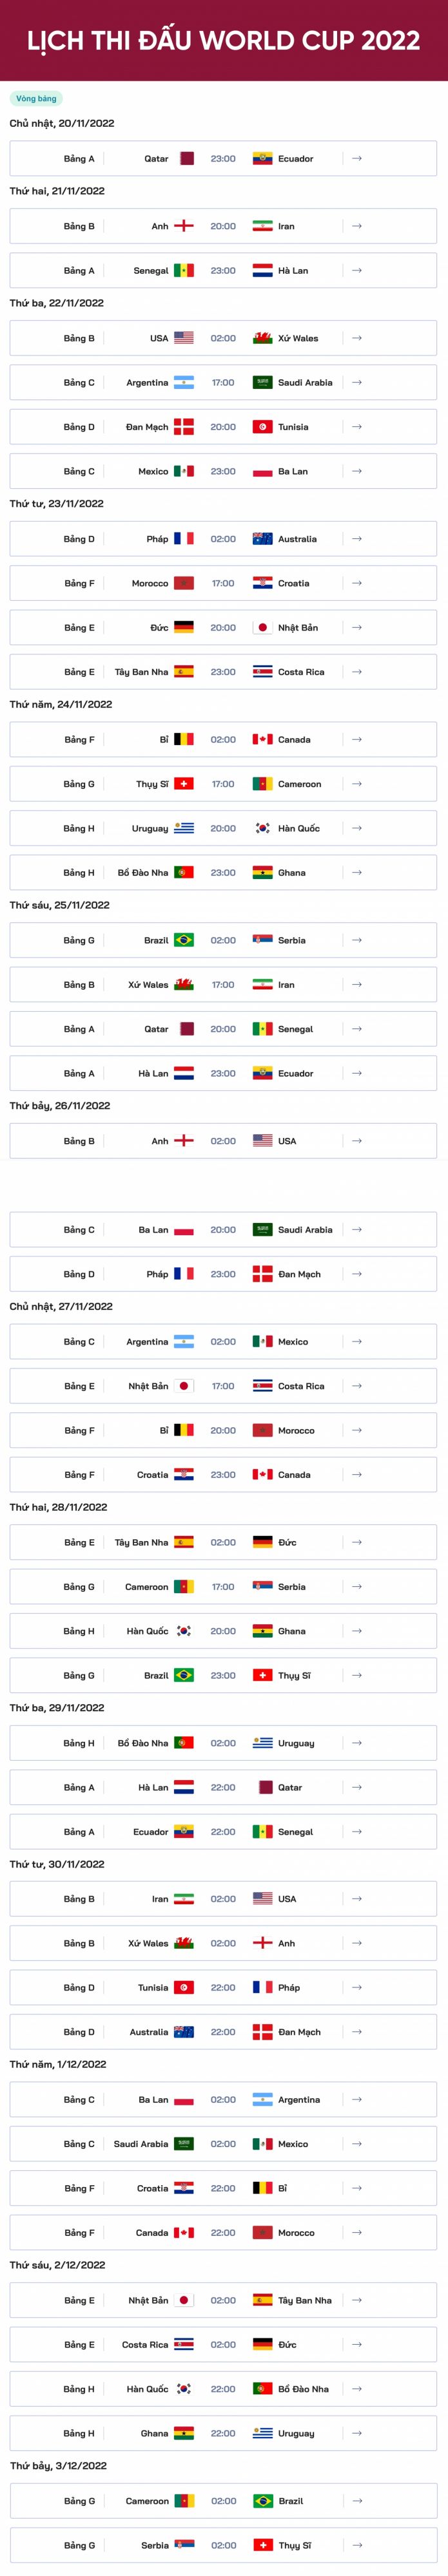Click the Bảng B label for USA vs Wales
The width and height of the screenshot is (448, 2576).
click(x=79, y=338)
